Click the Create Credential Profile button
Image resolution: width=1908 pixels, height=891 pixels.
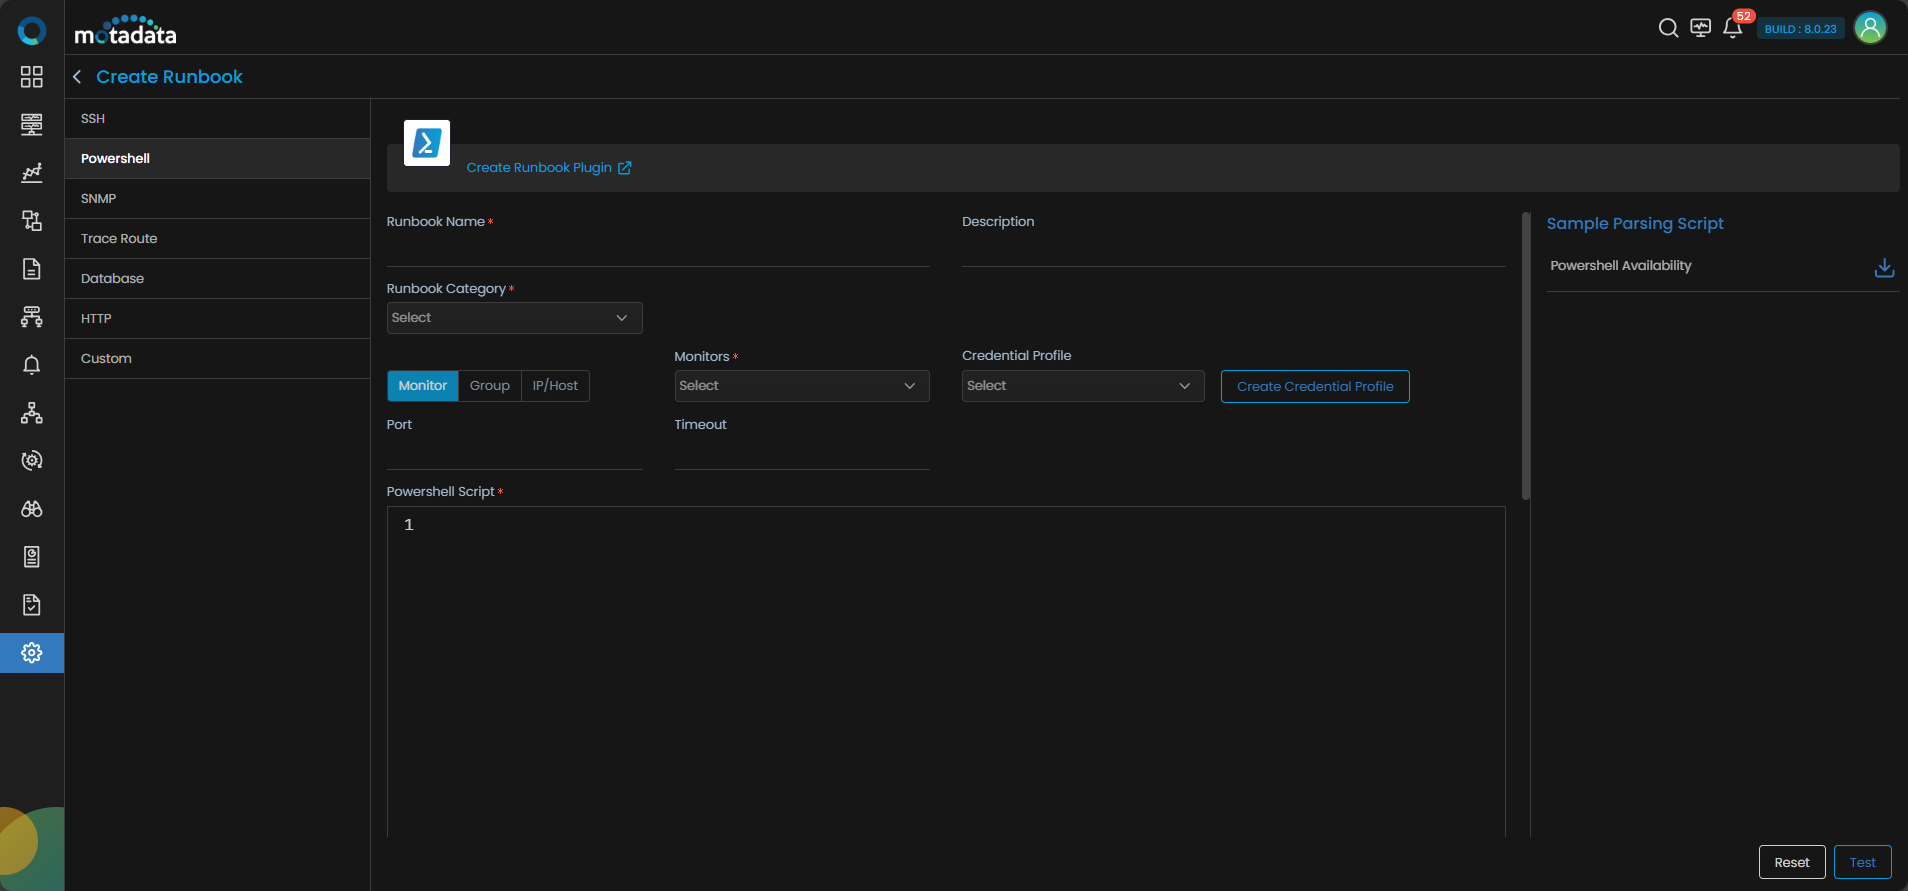click(1314, 387)
